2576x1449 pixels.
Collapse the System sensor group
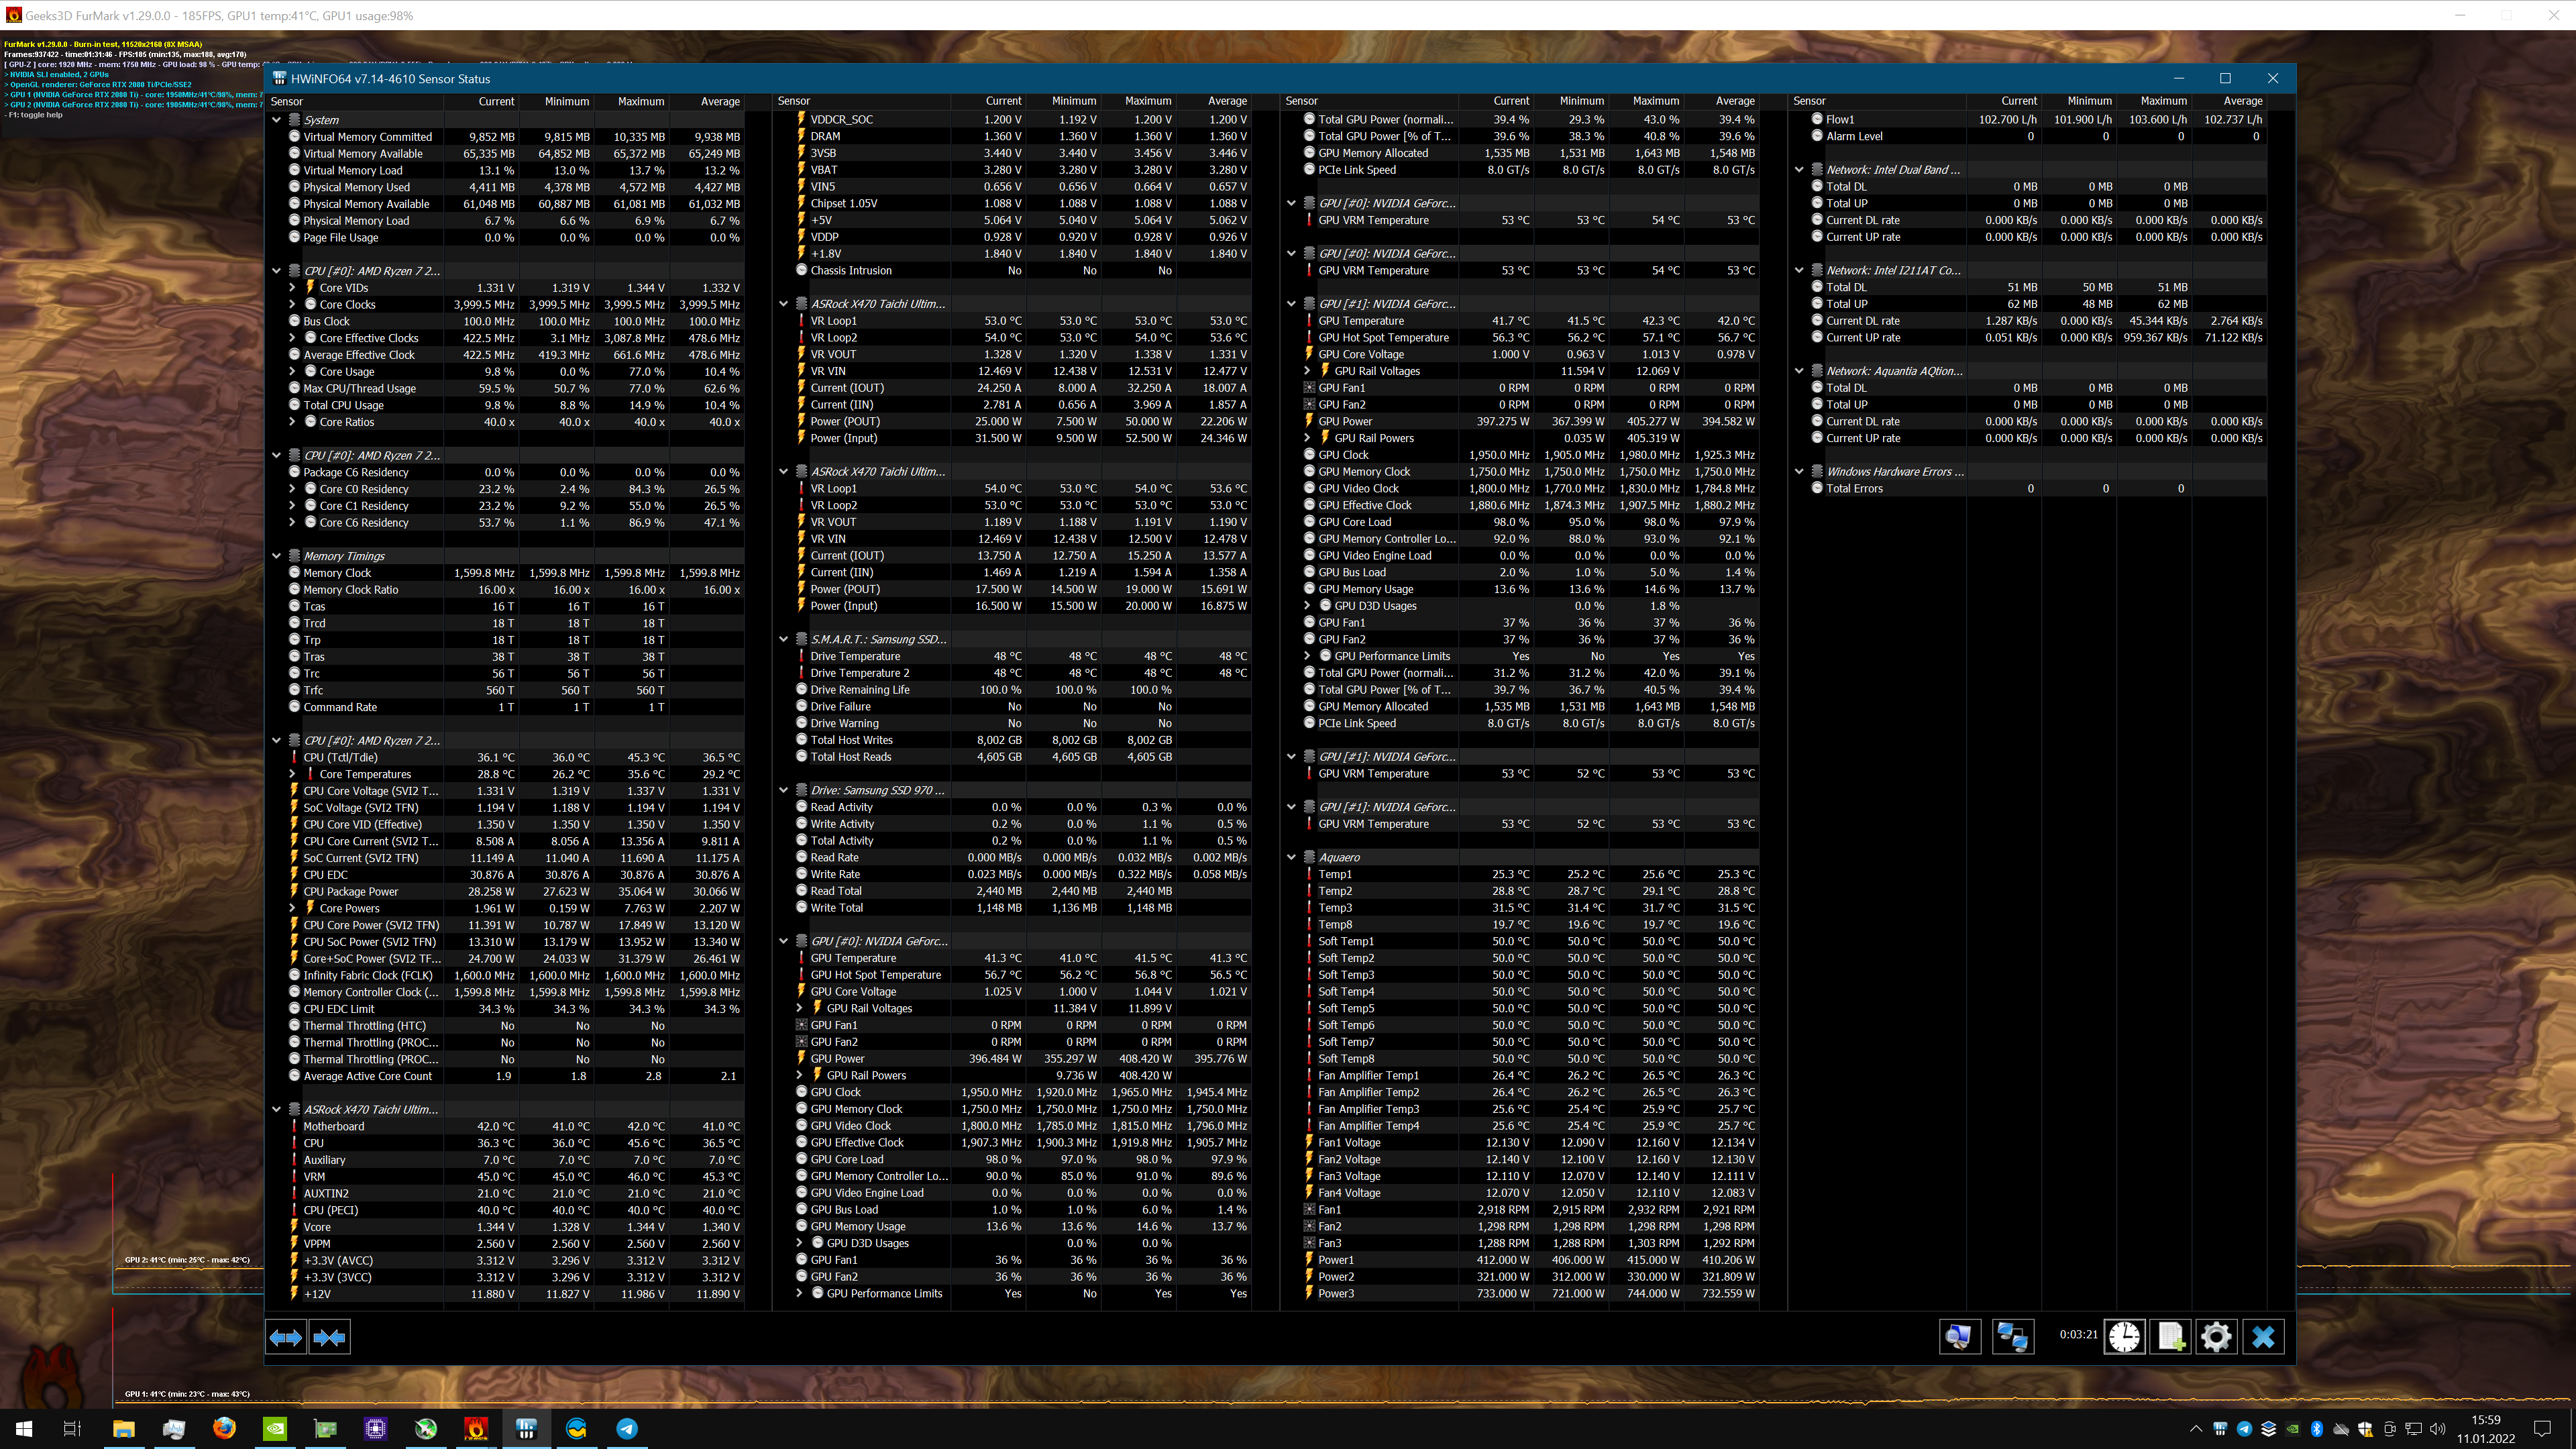(x=277, y=120)
